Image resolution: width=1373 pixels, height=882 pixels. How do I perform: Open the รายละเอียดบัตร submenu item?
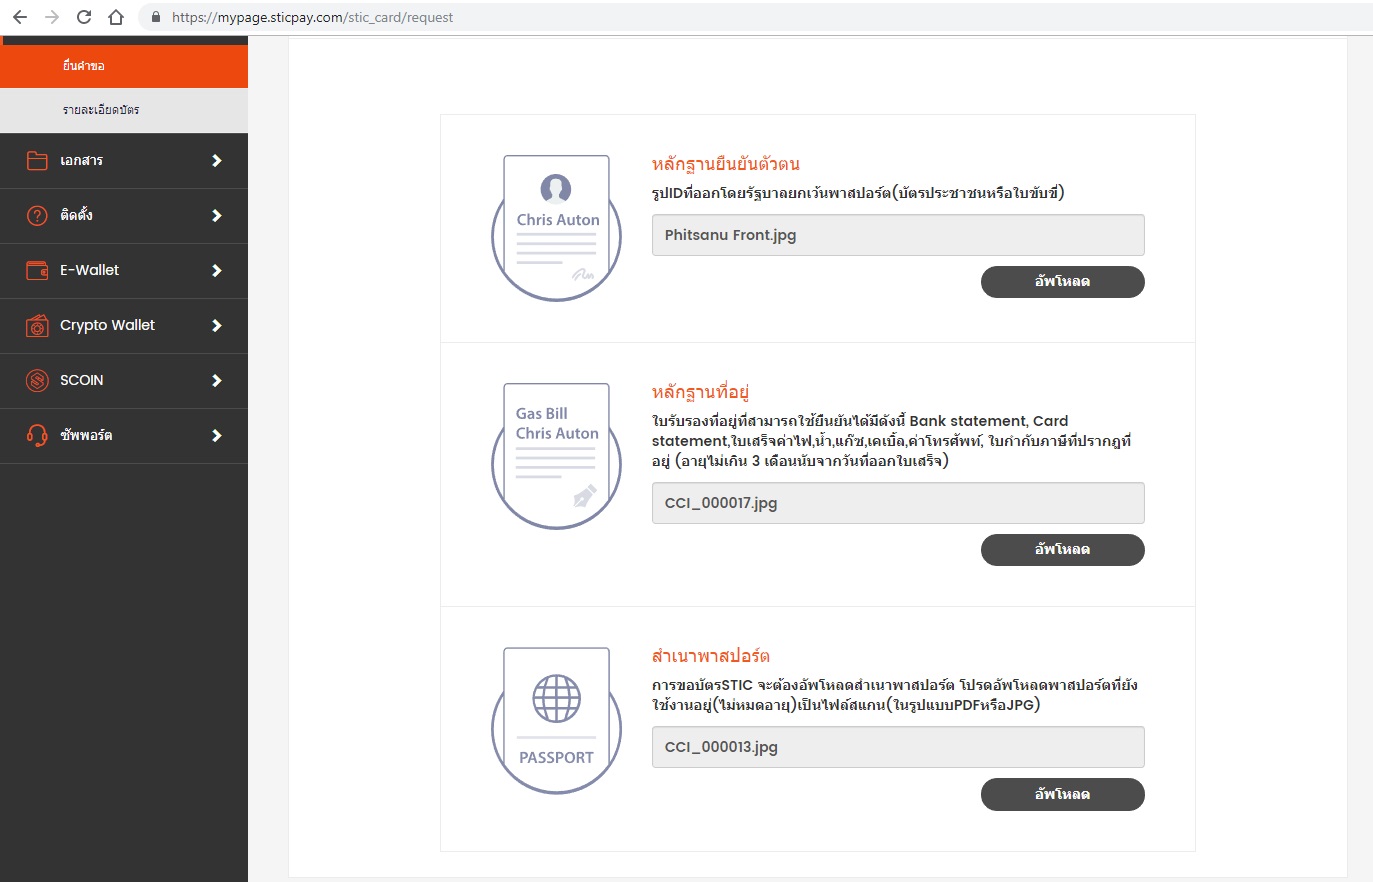click(124, 110)
